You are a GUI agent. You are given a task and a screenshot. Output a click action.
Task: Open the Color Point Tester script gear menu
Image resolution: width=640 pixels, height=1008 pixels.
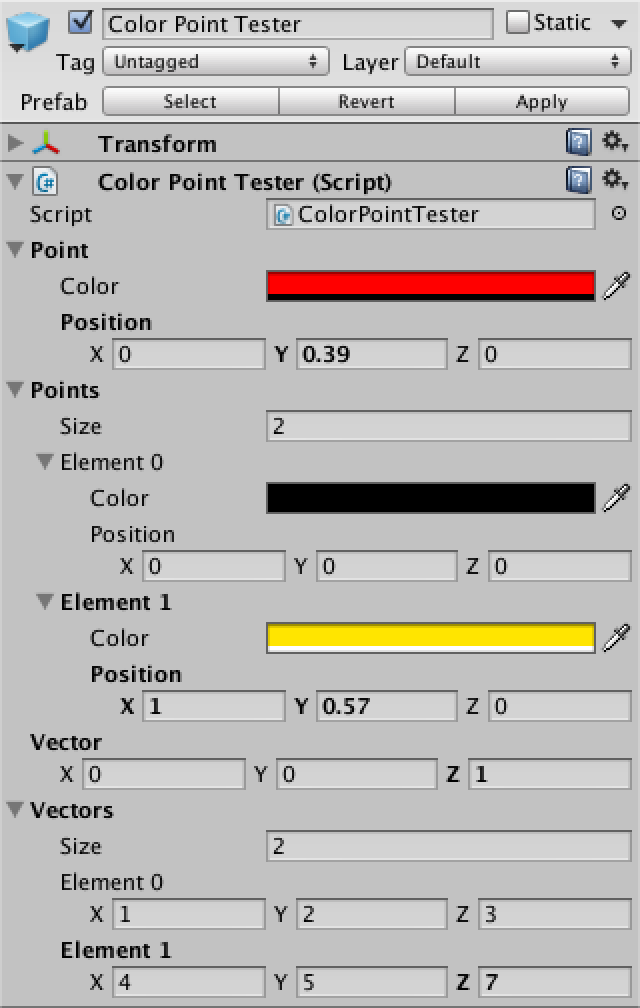click(615, 181)
